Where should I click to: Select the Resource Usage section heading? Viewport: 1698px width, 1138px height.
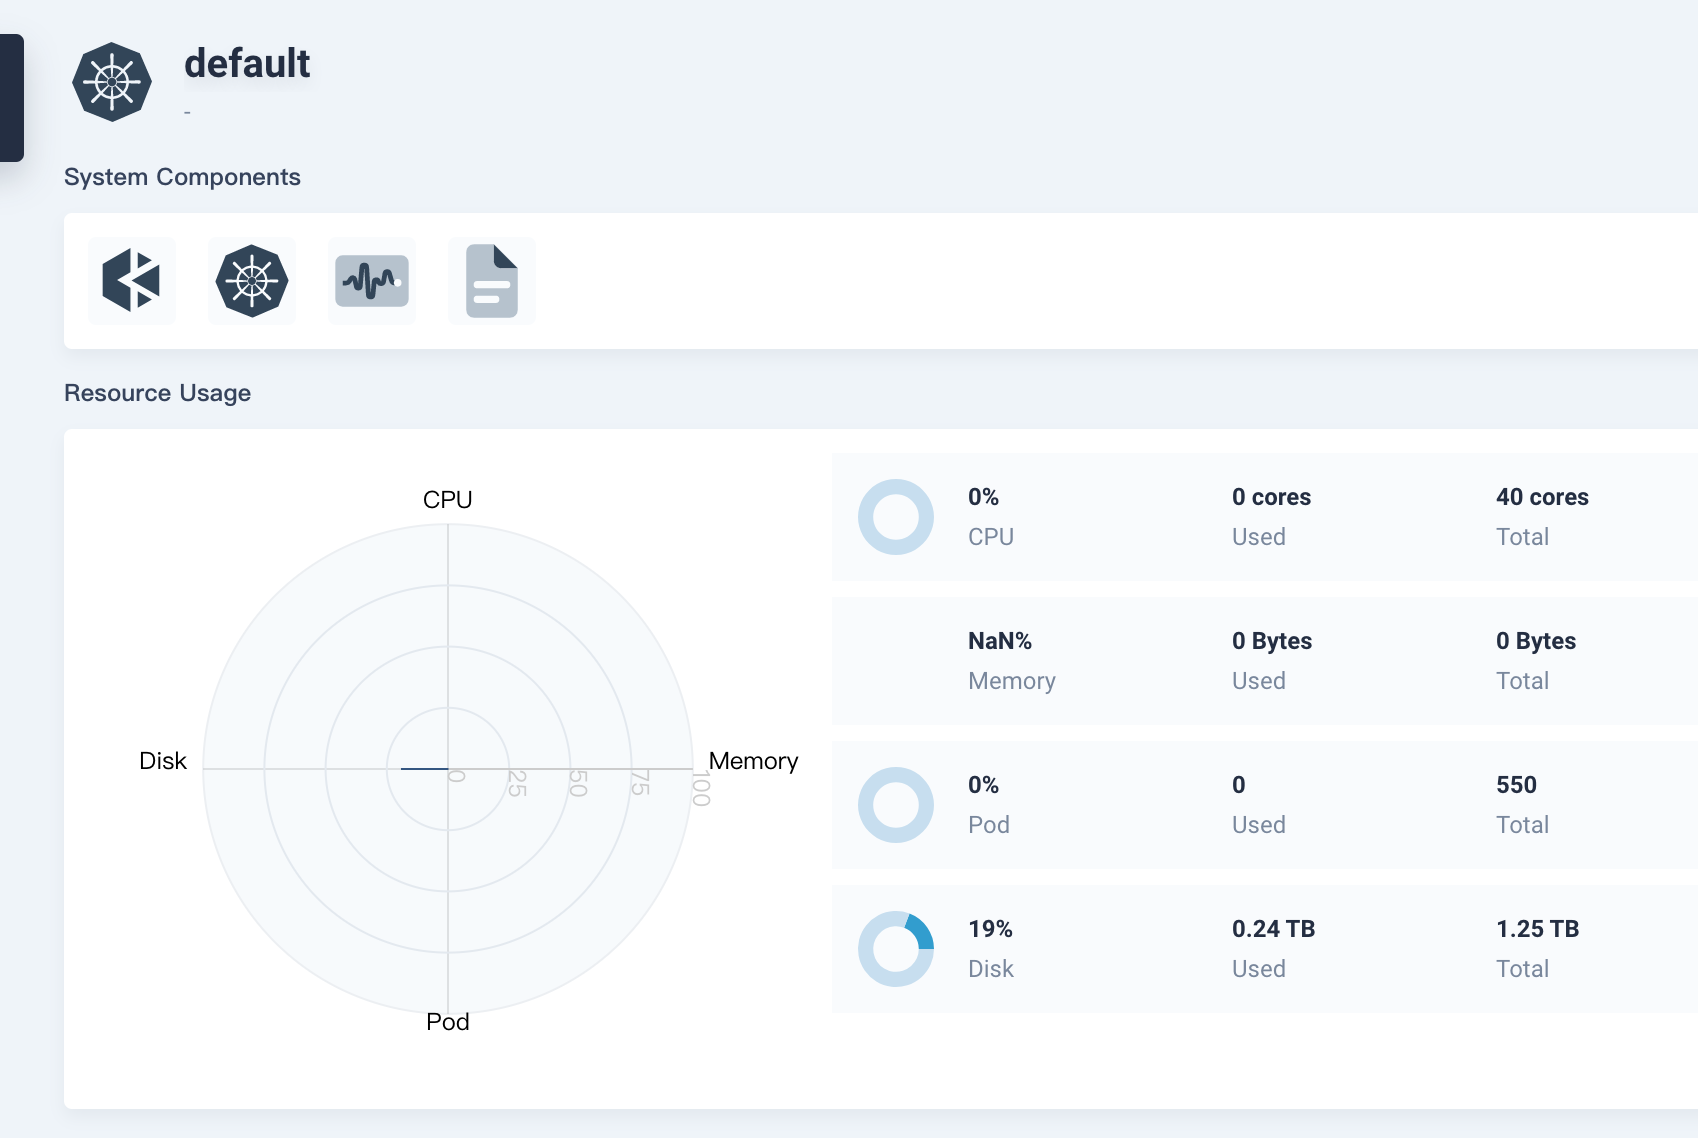157,392
